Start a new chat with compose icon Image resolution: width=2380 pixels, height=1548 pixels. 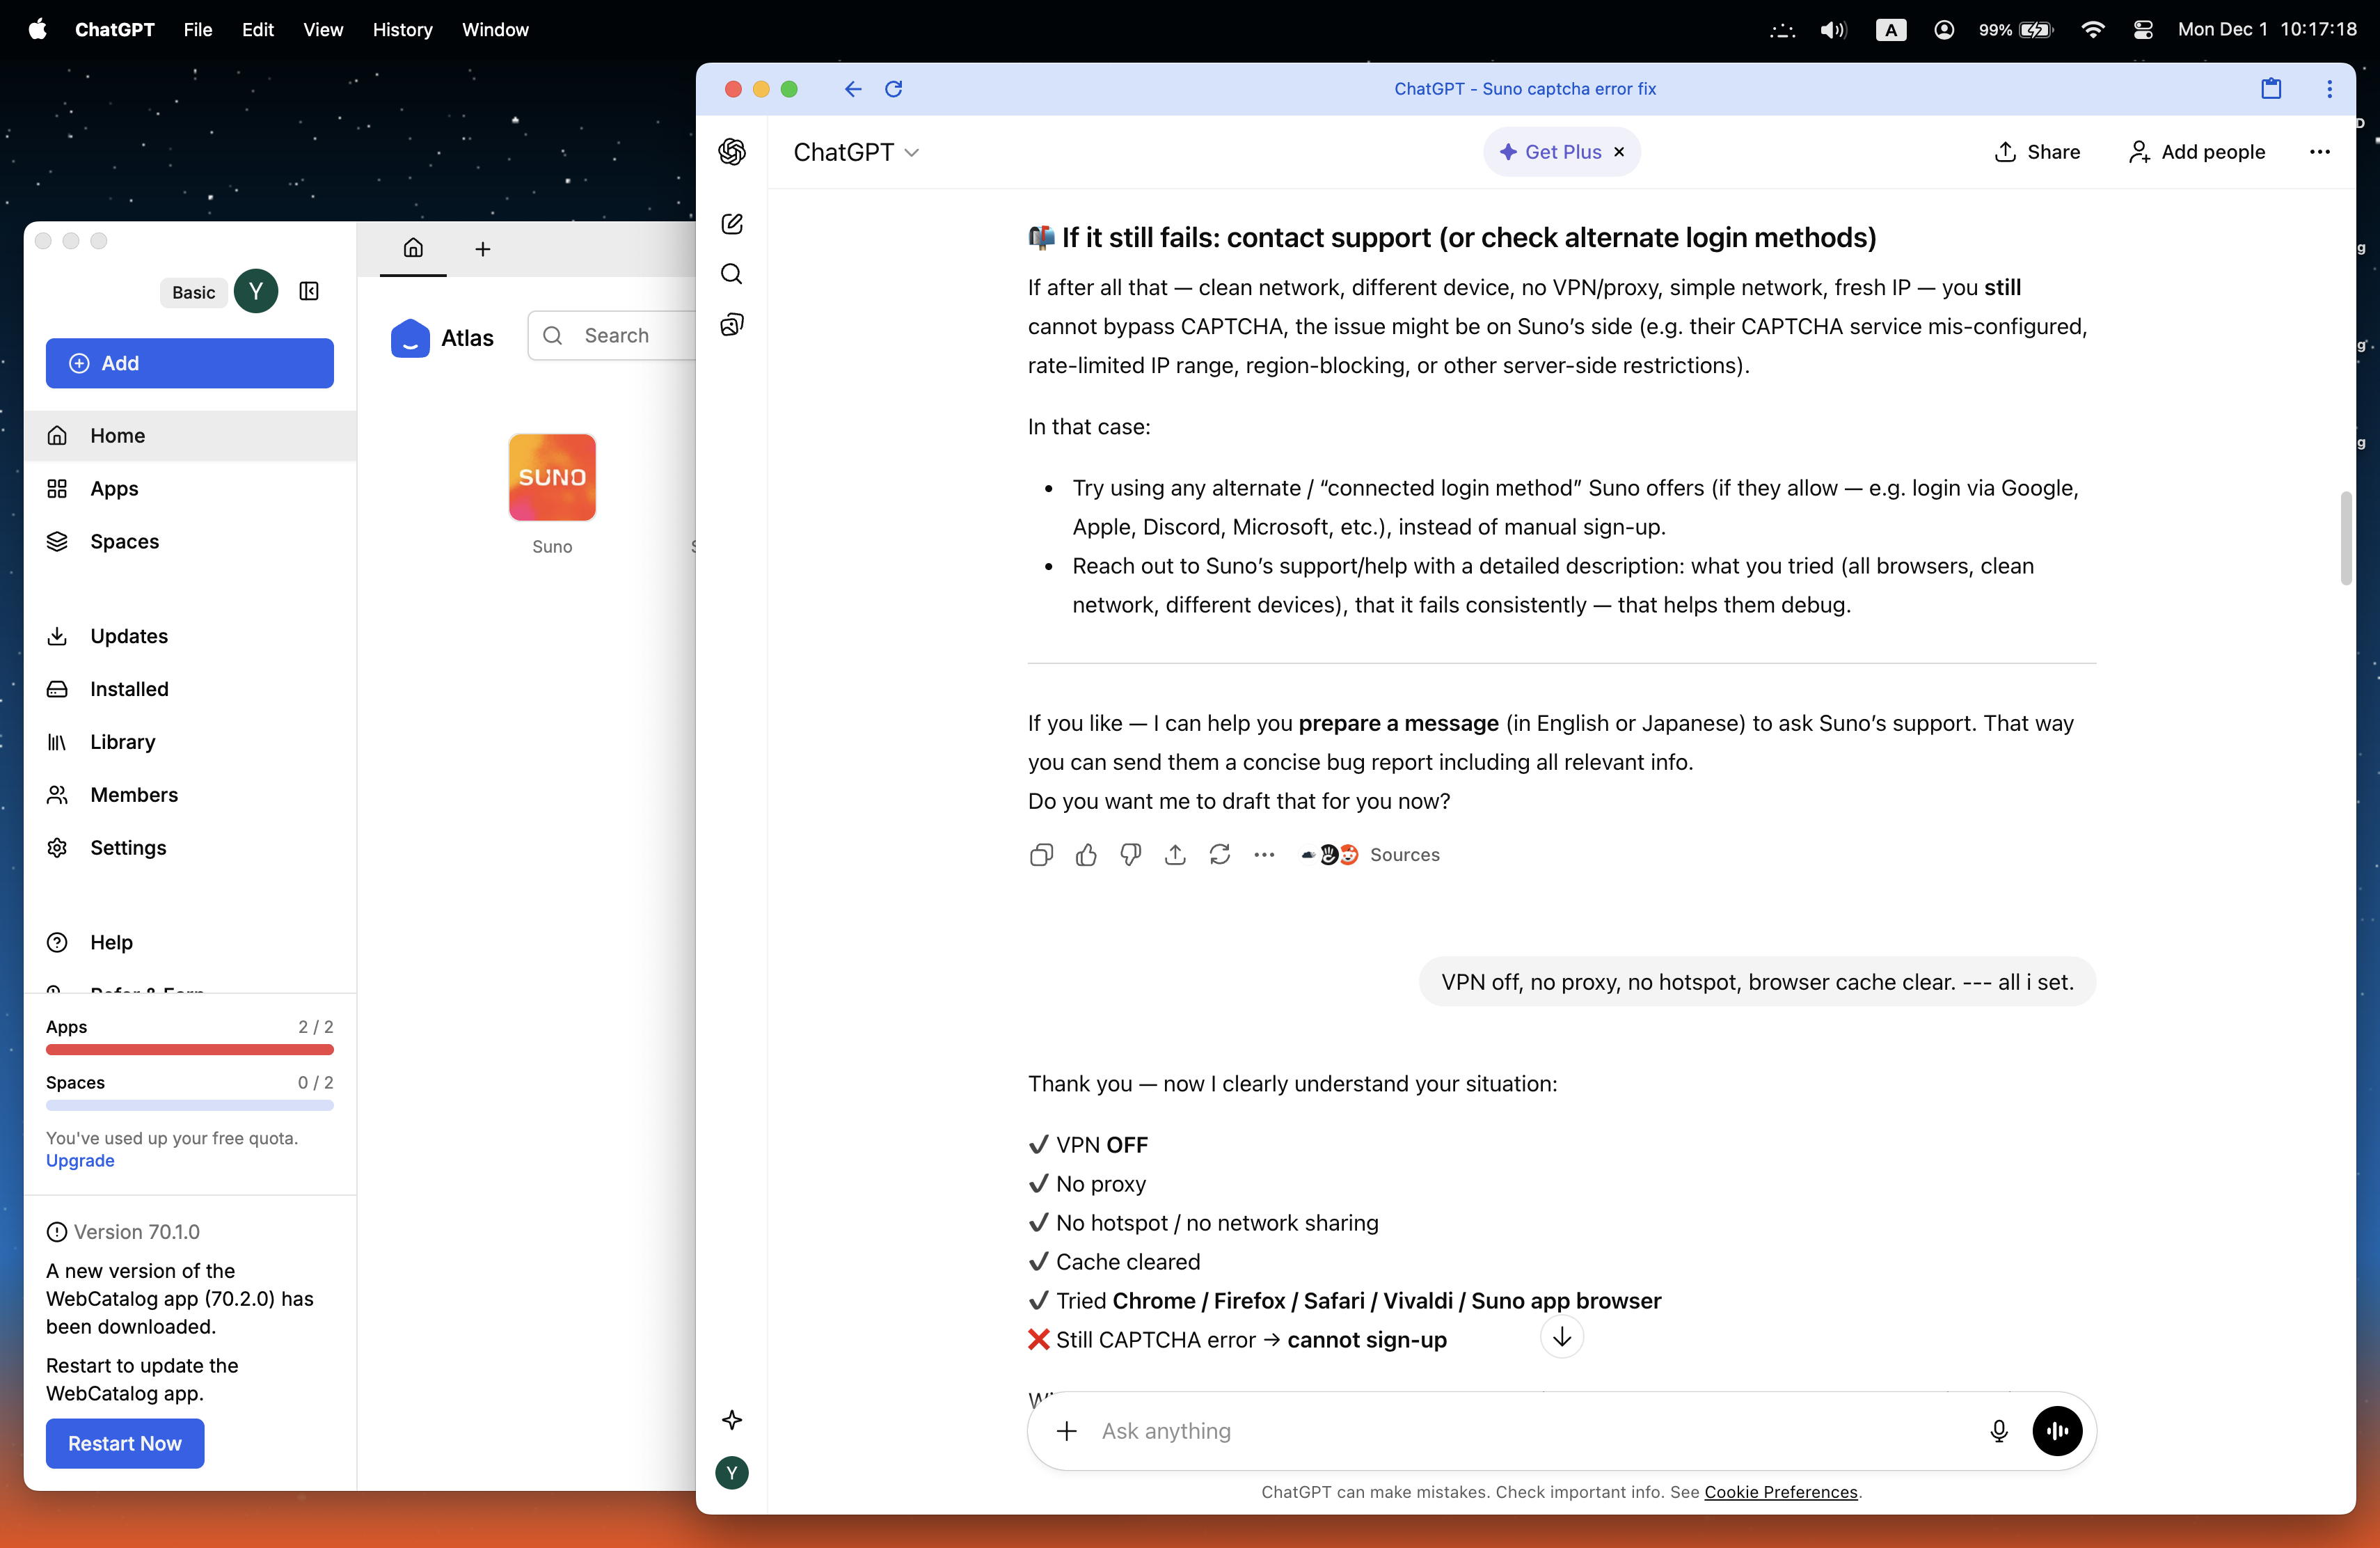(732, 224)
